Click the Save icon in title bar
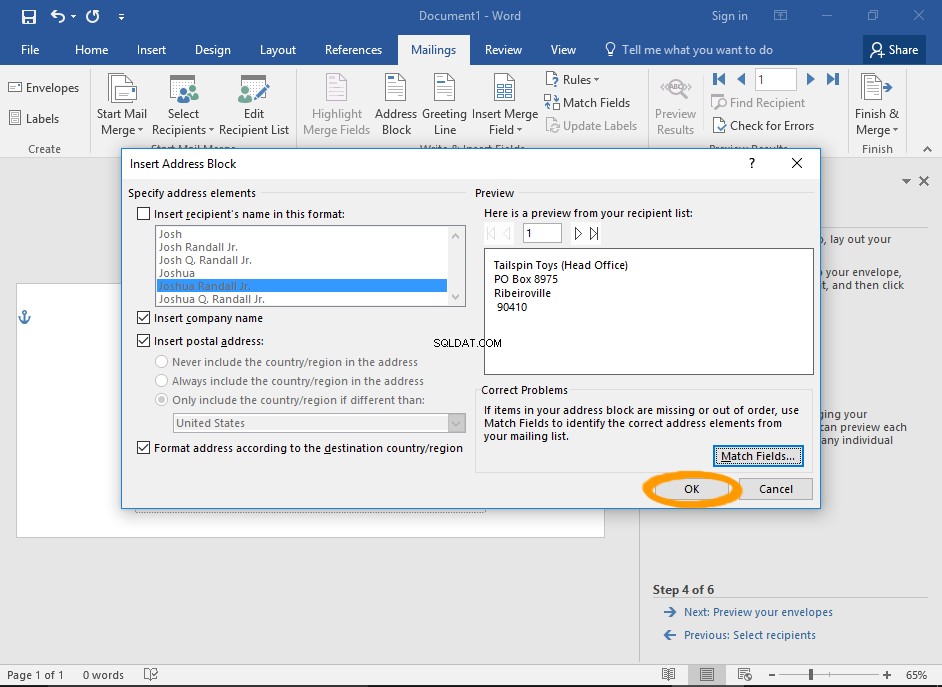942x687 pixels. point(28,16)
